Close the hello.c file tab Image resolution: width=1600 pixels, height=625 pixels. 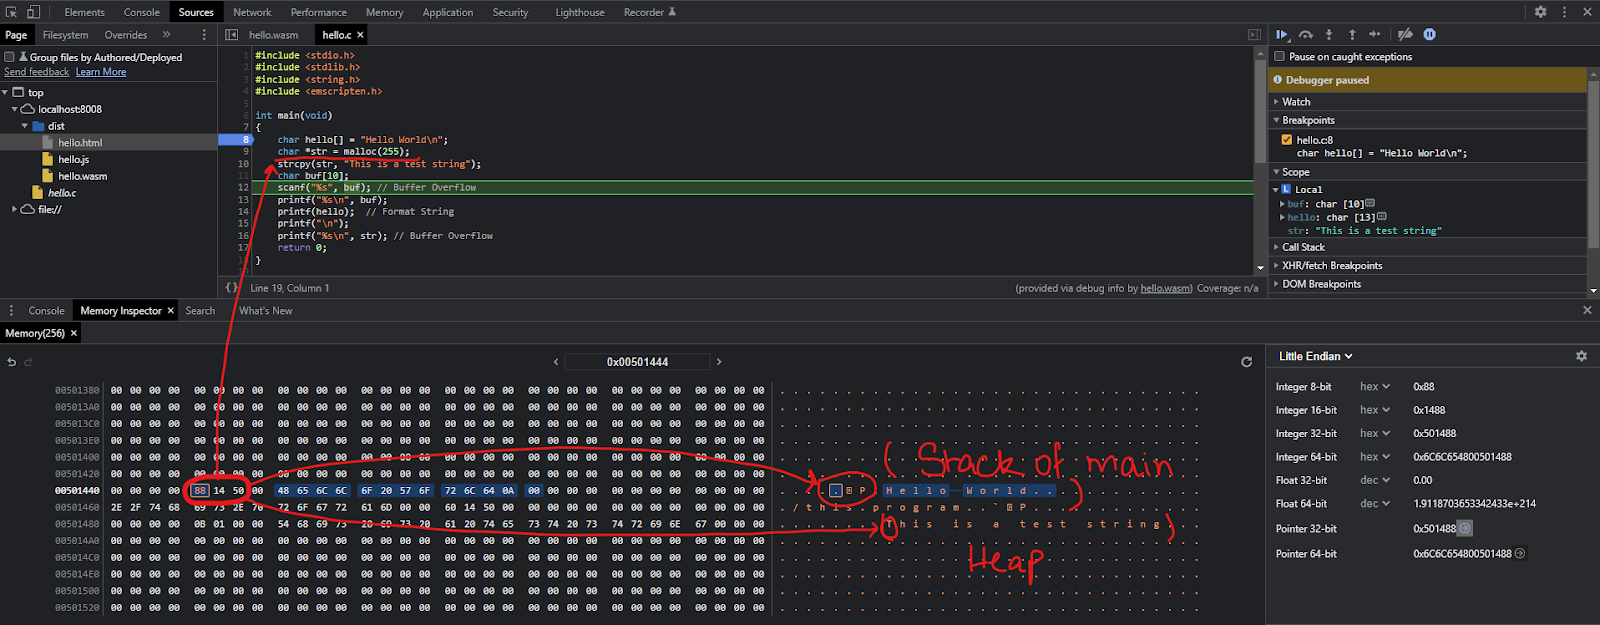[360, 35]
